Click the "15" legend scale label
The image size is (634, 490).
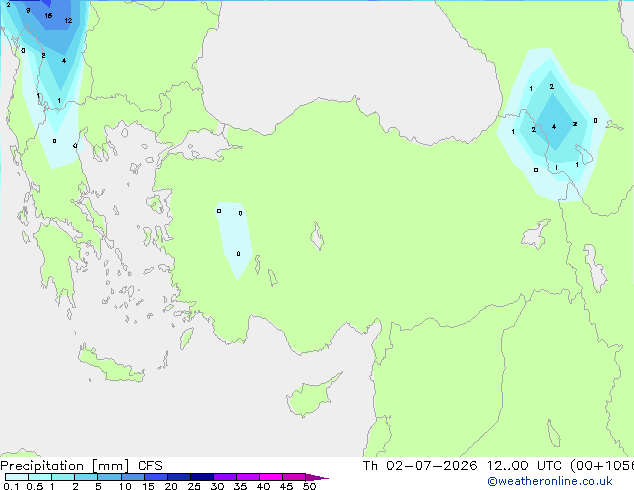click(x=148, y=486)
